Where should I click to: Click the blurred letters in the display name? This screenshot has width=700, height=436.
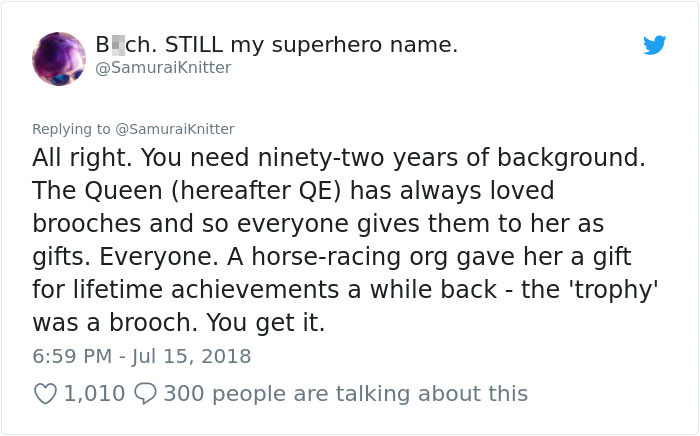pyautogui.click(x=119, y=45)
